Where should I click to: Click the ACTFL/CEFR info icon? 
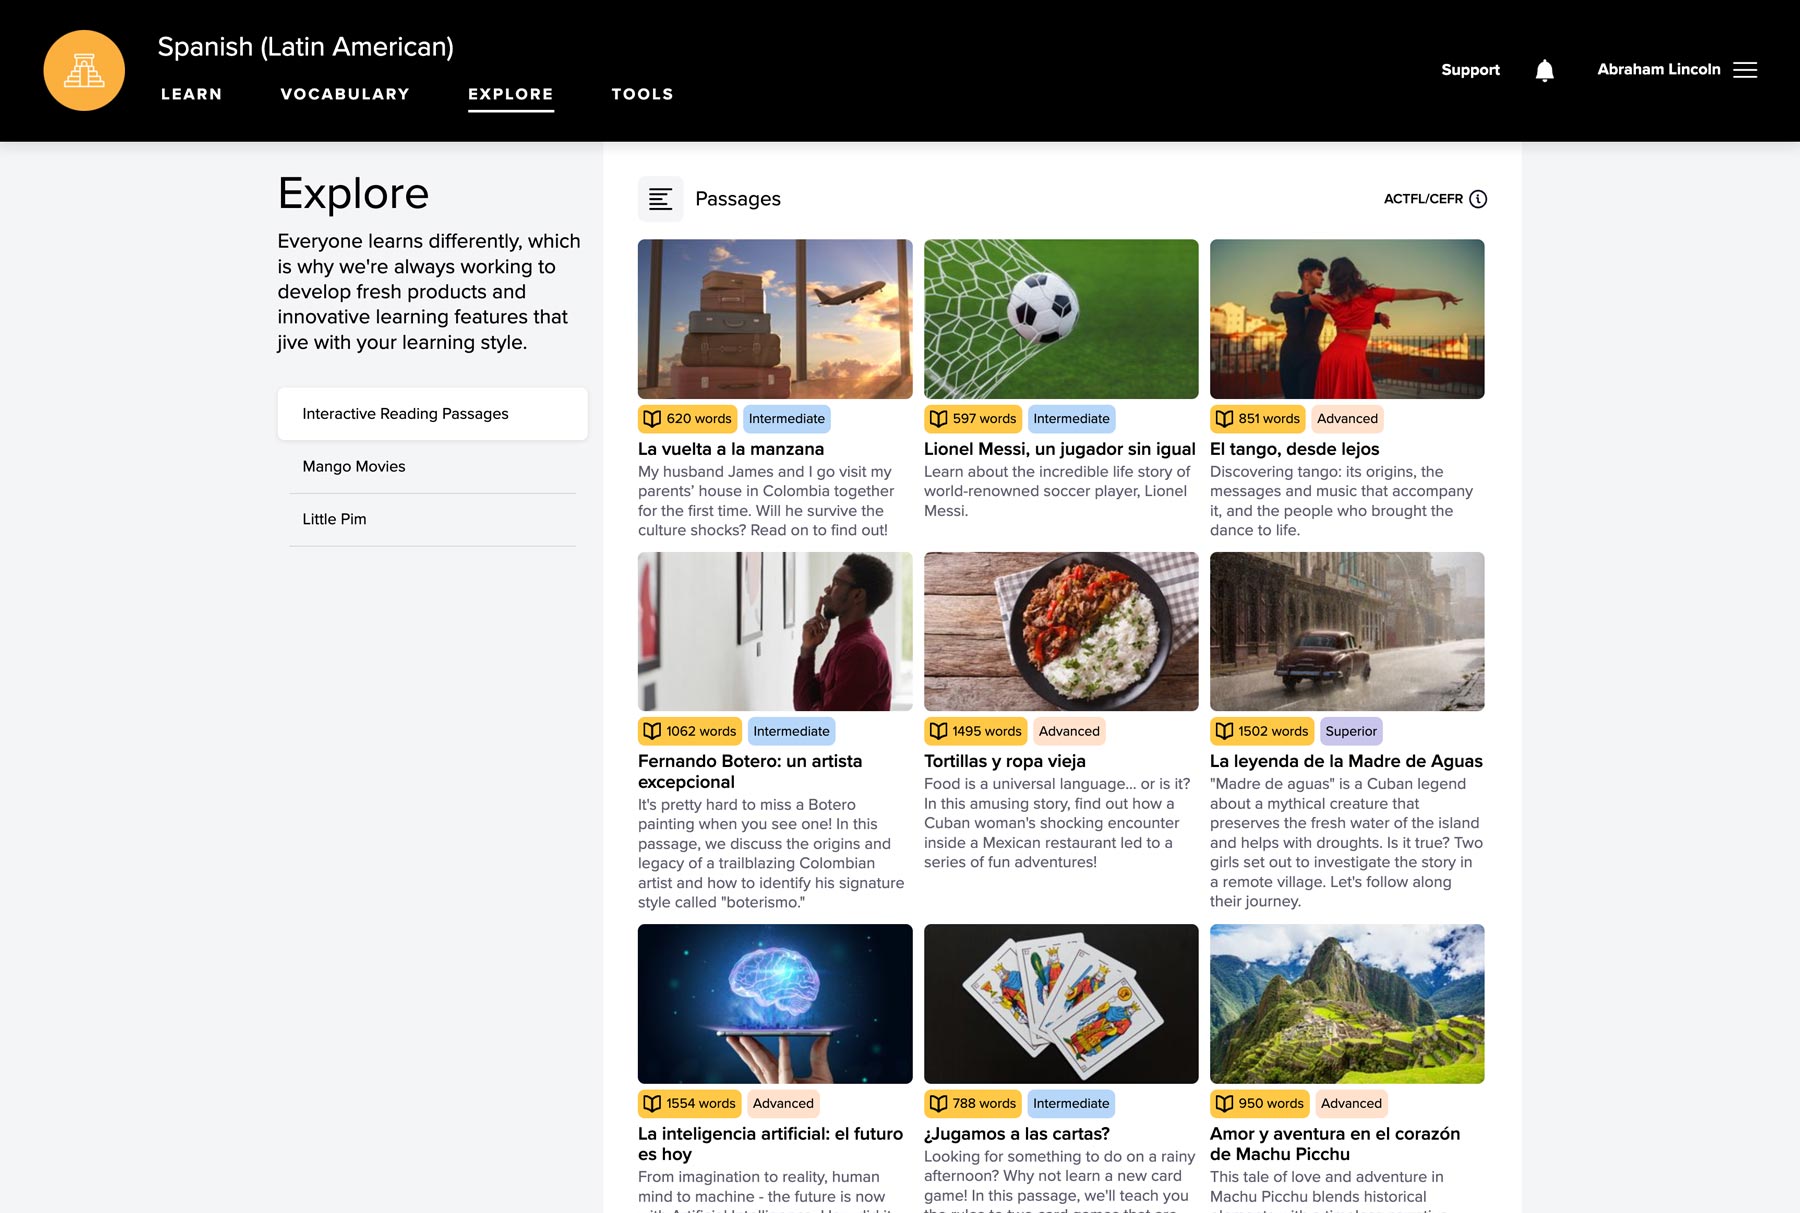click(x=1478, y=199)
